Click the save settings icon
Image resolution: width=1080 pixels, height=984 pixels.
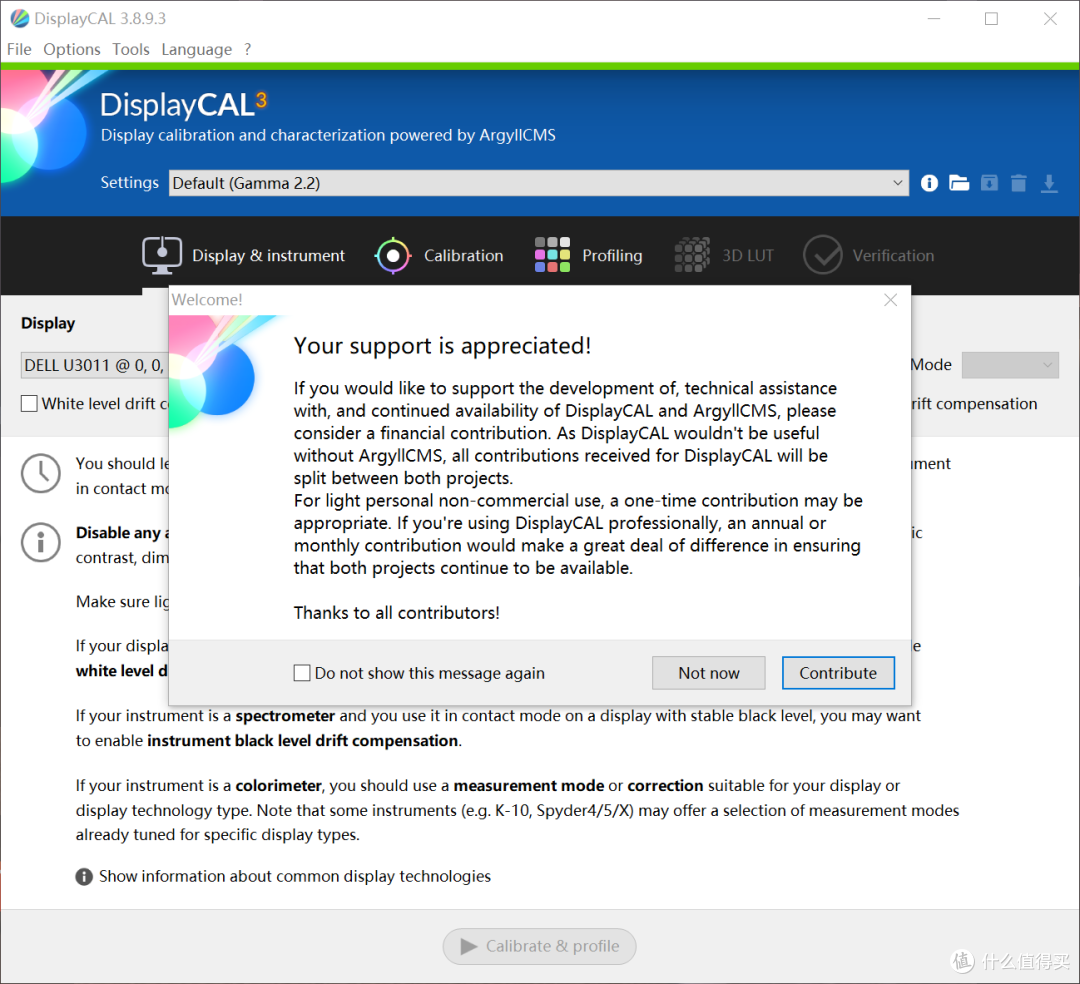[x=989, y=183]
